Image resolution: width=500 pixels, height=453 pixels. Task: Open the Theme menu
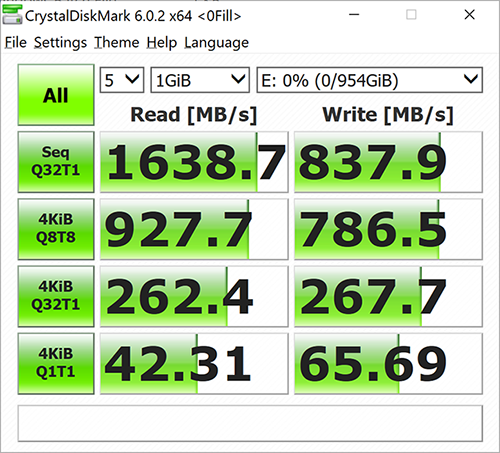[117, 43]
